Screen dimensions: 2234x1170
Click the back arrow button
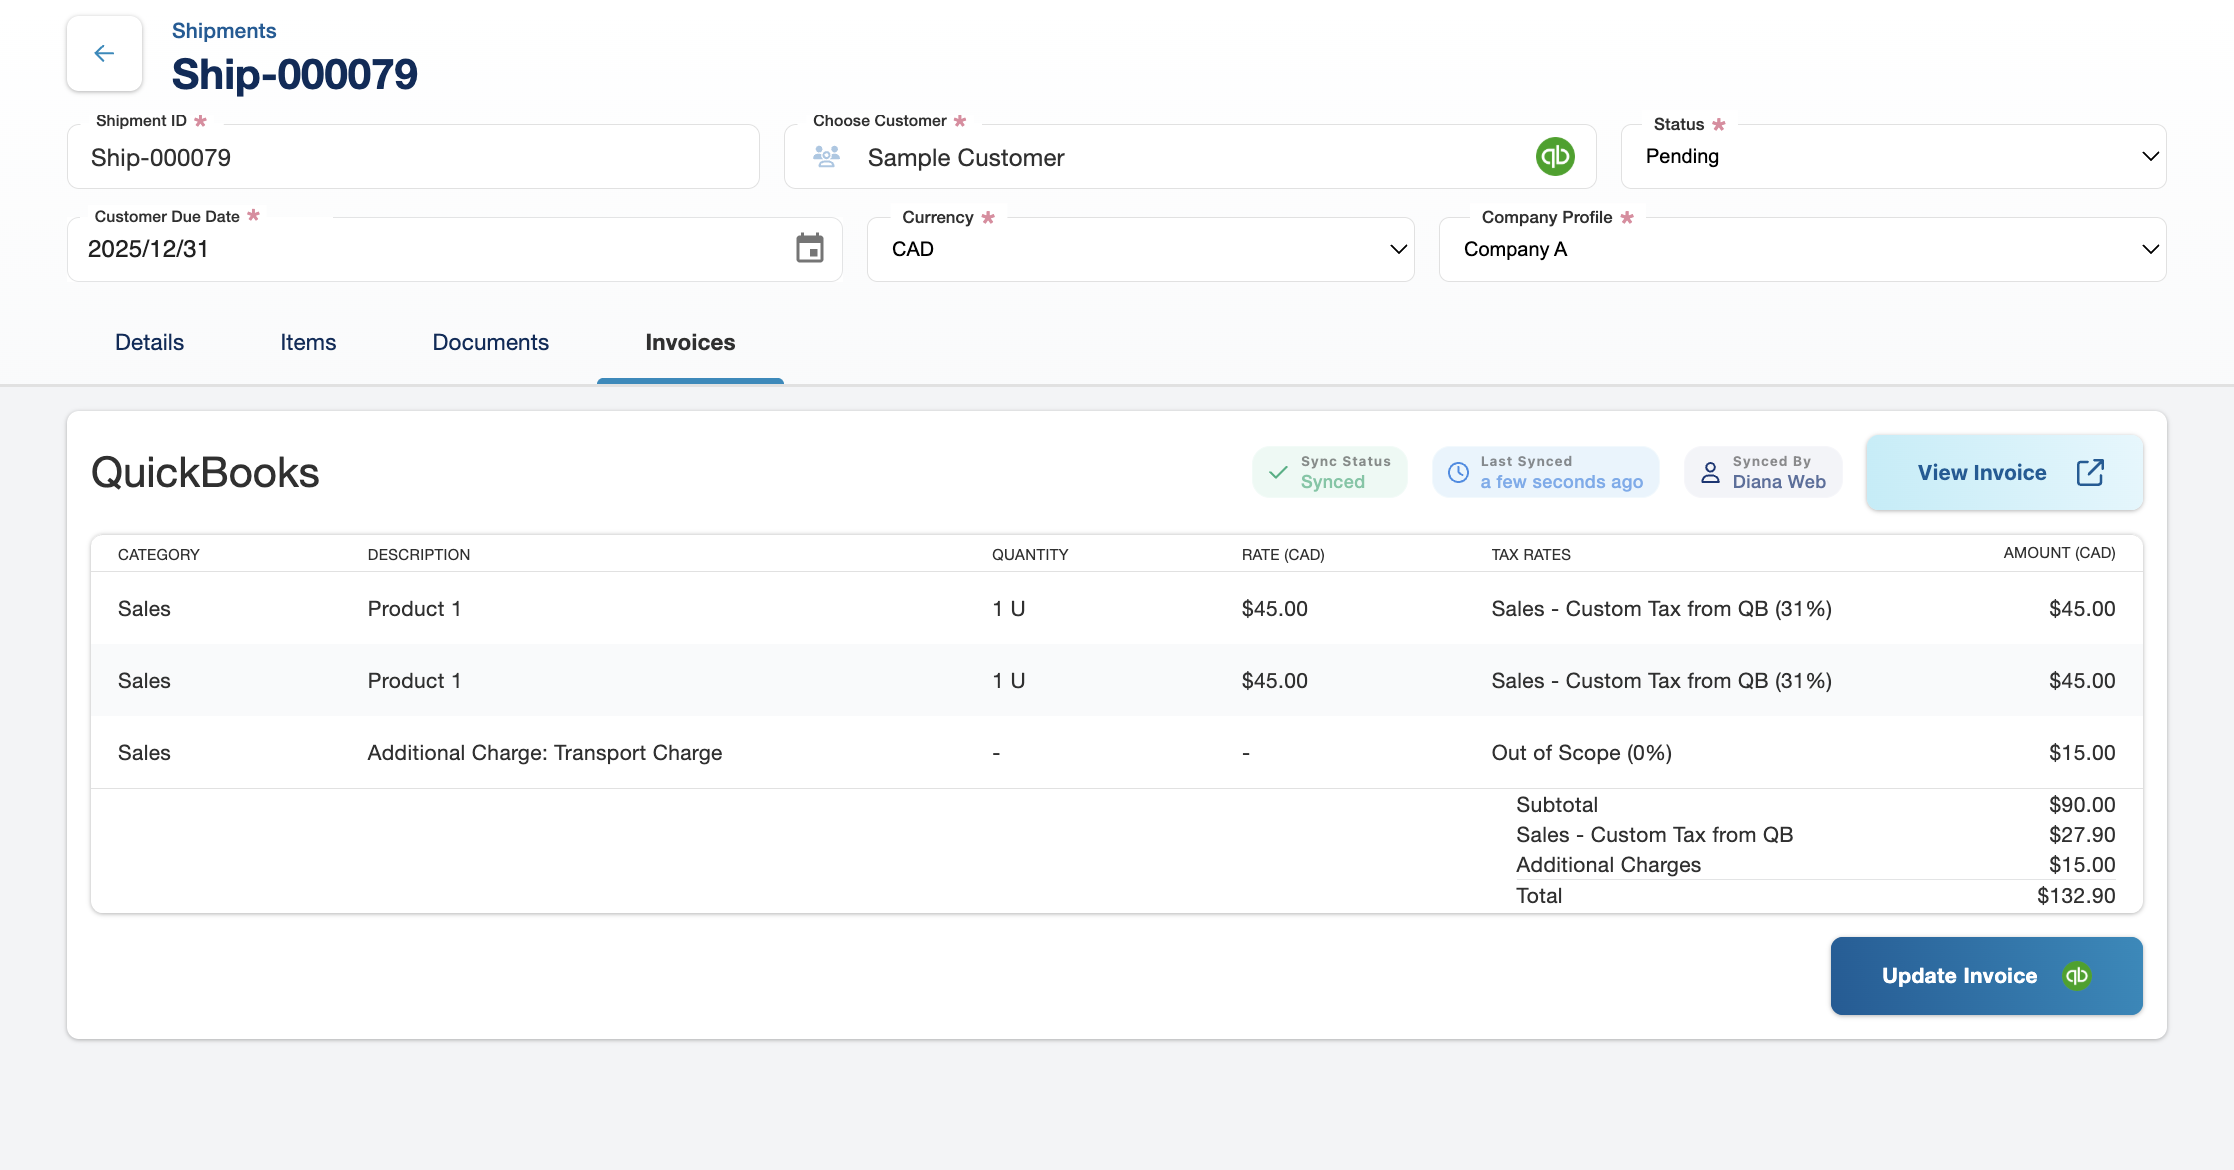click(x=104, y=53)
